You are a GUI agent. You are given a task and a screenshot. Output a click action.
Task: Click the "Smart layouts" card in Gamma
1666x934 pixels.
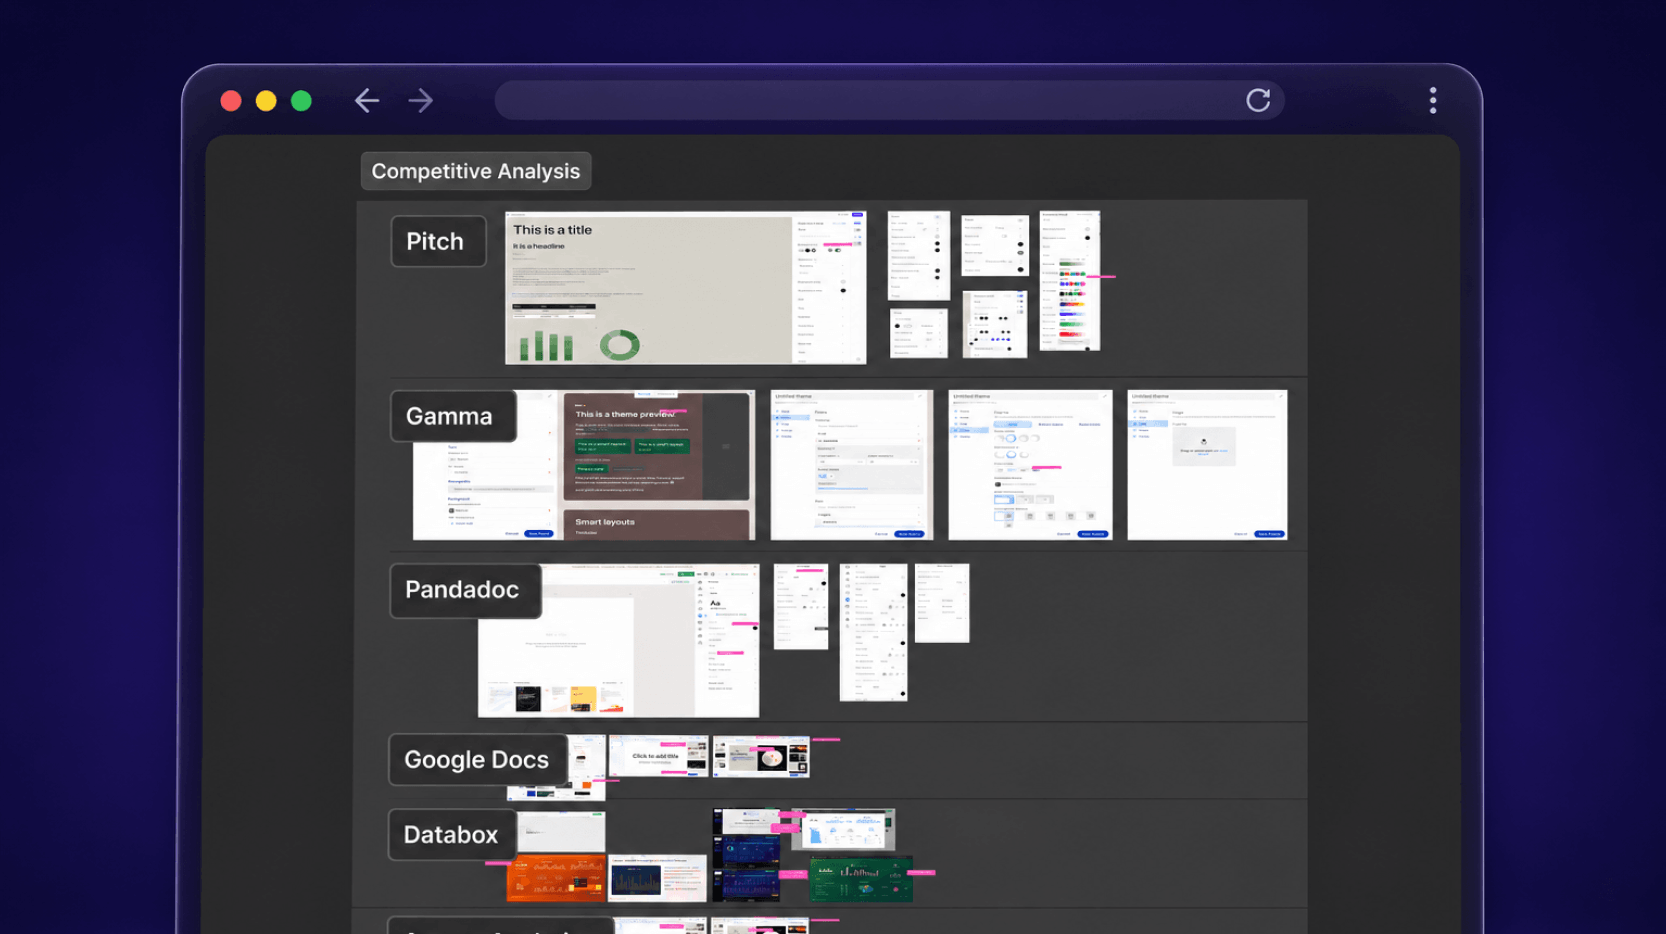(x=656, y=525)
